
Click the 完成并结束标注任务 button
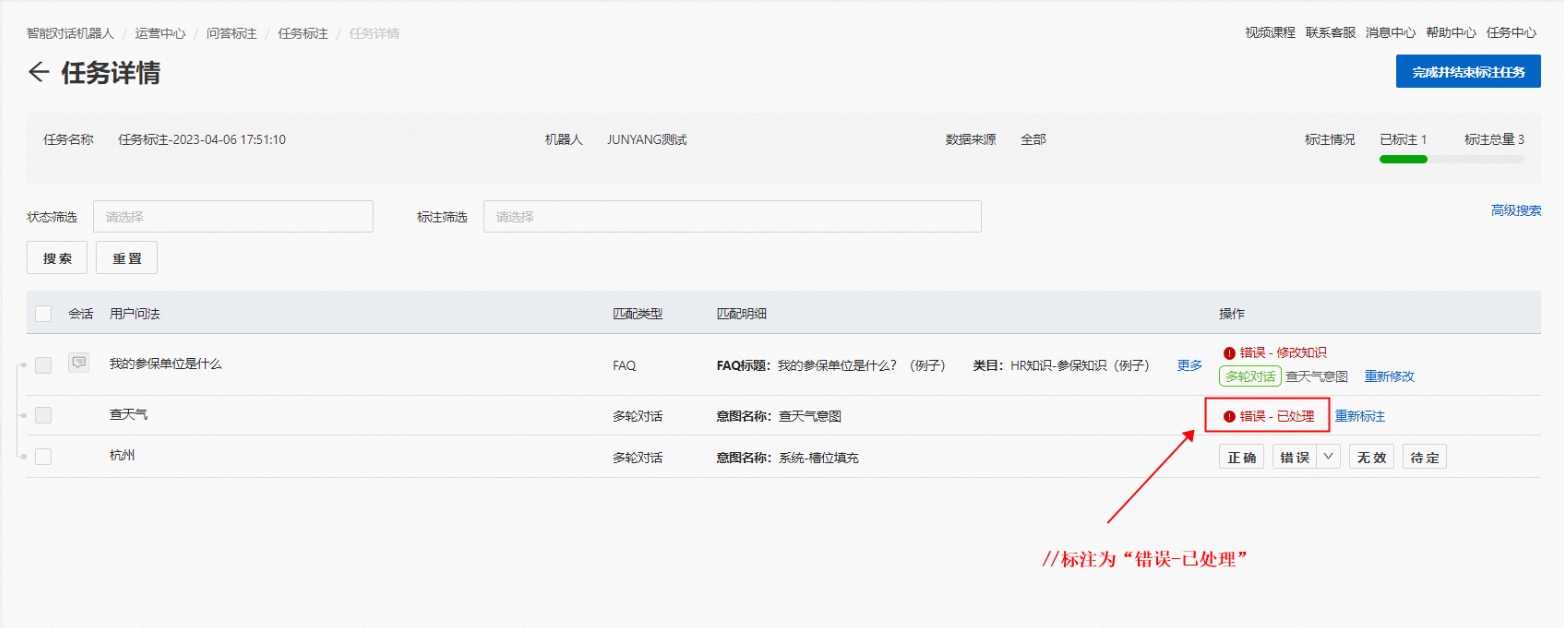coord(1468,72)
